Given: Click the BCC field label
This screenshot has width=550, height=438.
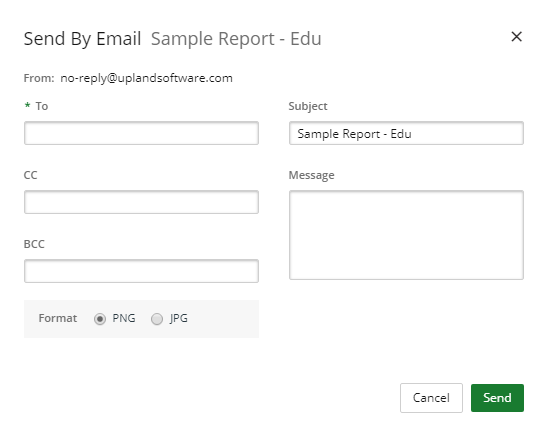Looking at the screenshot, I should [34, 244].
